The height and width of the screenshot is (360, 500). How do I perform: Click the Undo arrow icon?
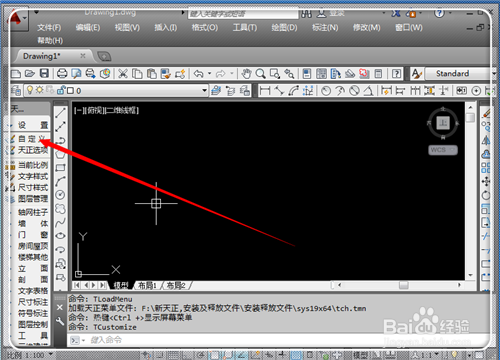pyautogui.click(x=199, y=73)
